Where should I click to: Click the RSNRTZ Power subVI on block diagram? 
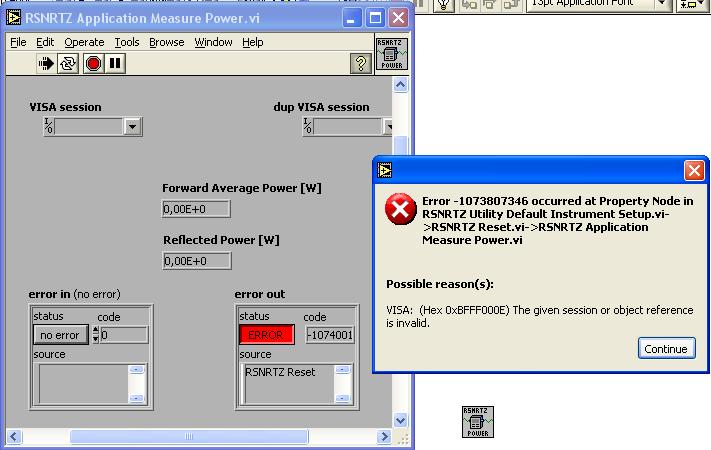click(x=478, y=422)
